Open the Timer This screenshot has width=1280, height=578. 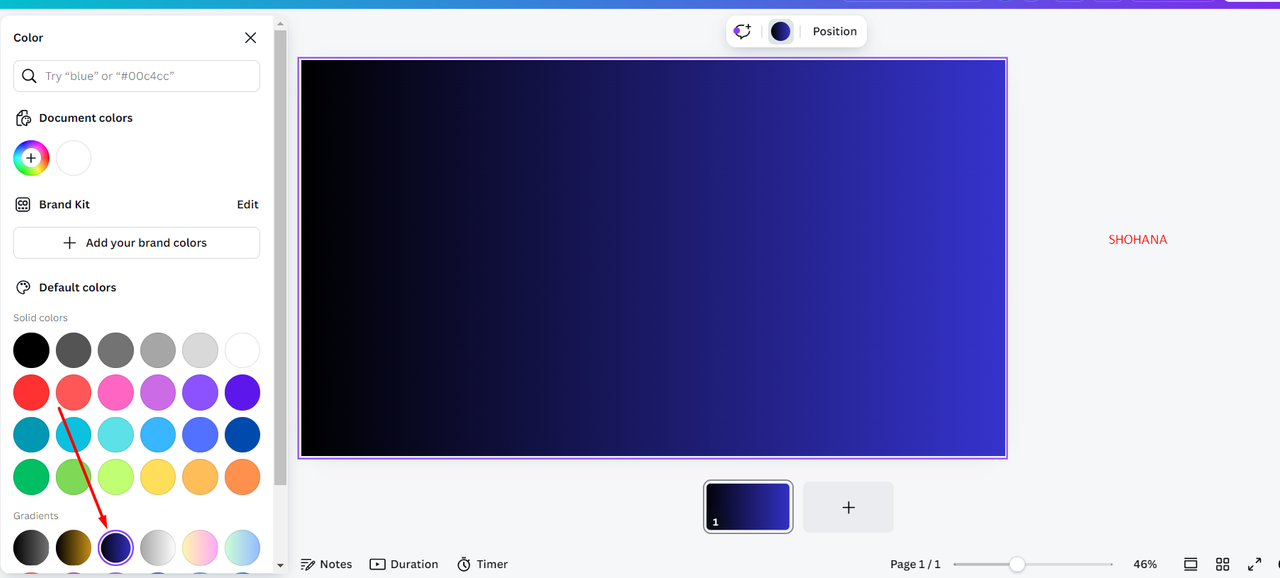pos(482,564)
